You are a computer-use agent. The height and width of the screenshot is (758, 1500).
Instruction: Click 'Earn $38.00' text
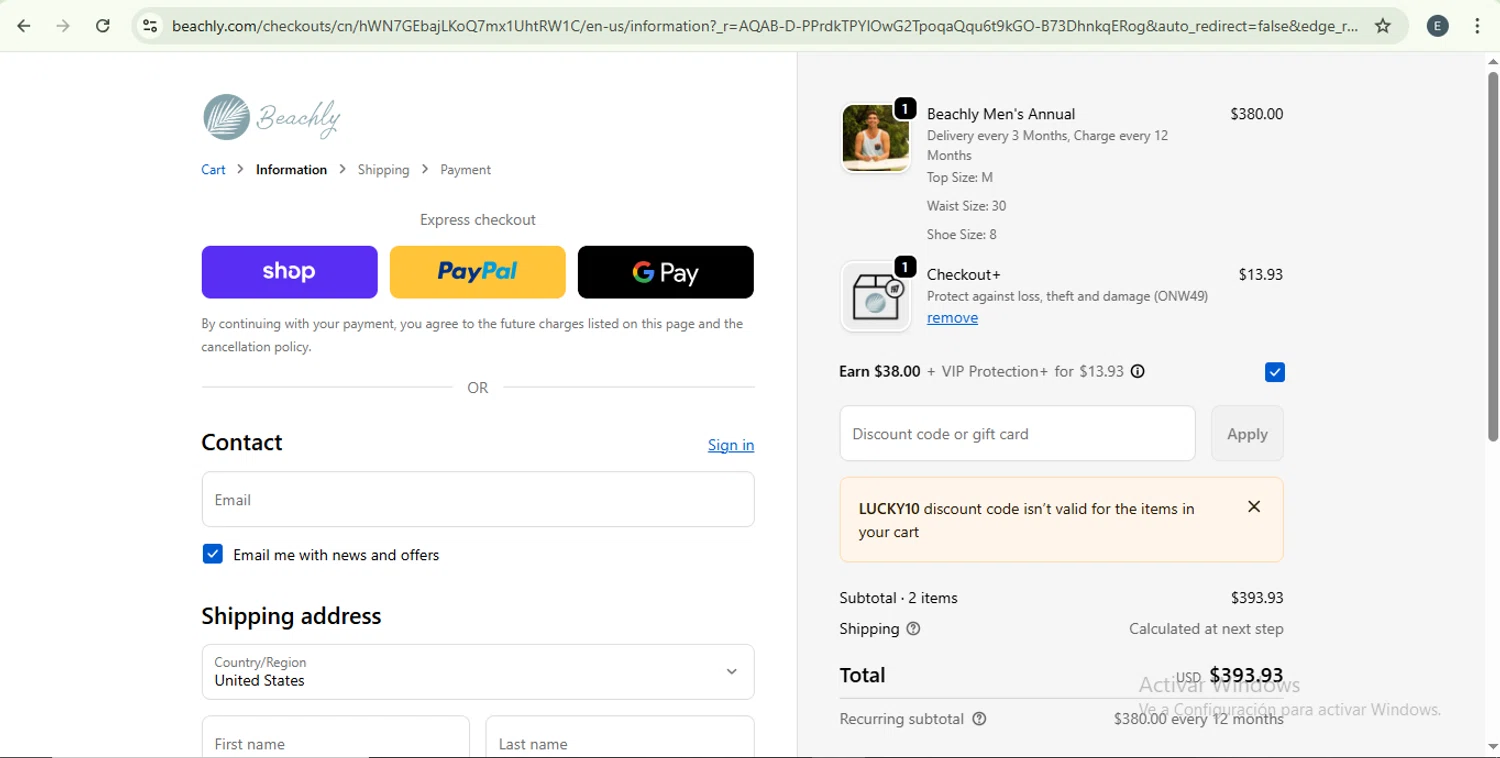(x=879, y=371)
